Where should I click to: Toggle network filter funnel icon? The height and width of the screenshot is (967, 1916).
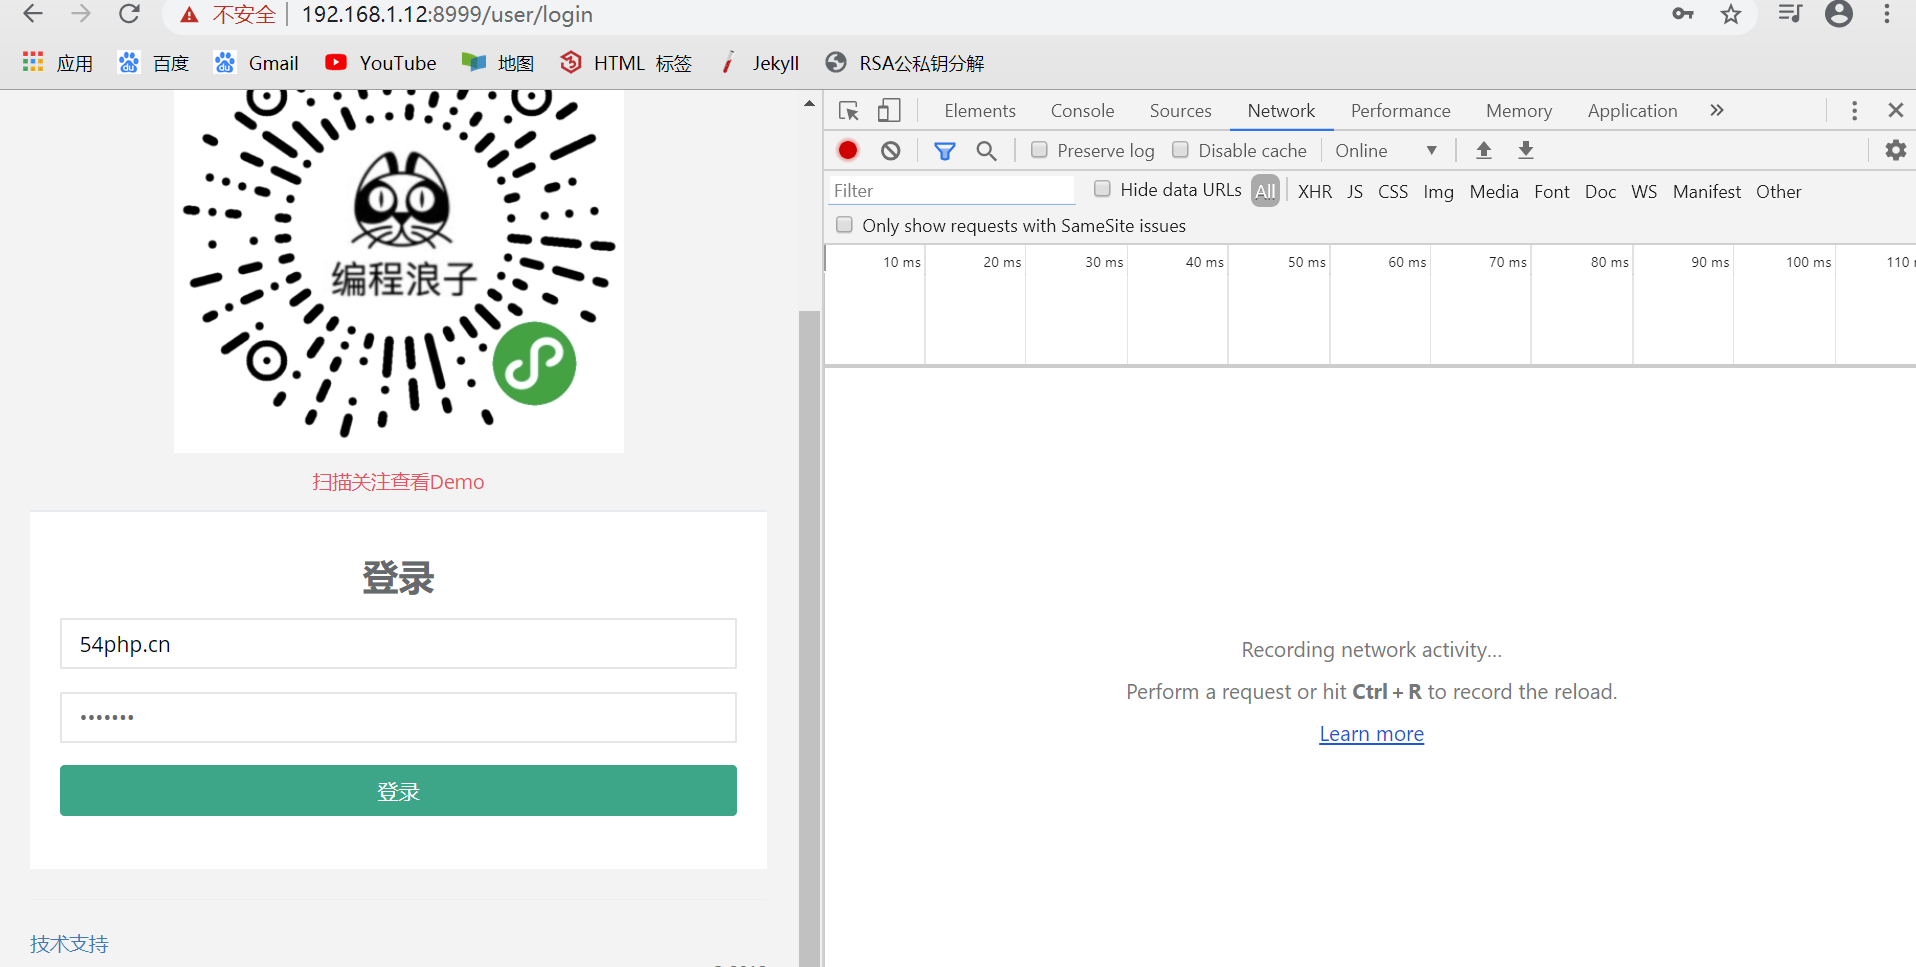tap(944, 151)
